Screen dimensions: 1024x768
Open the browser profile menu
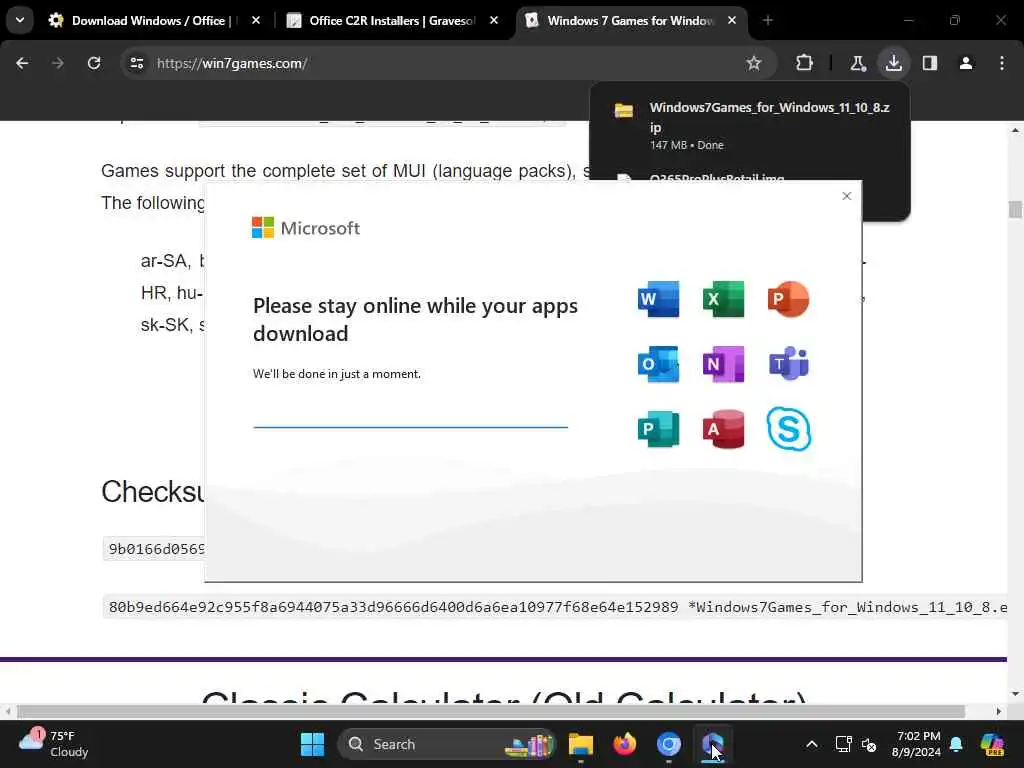(x=965, y=63)
